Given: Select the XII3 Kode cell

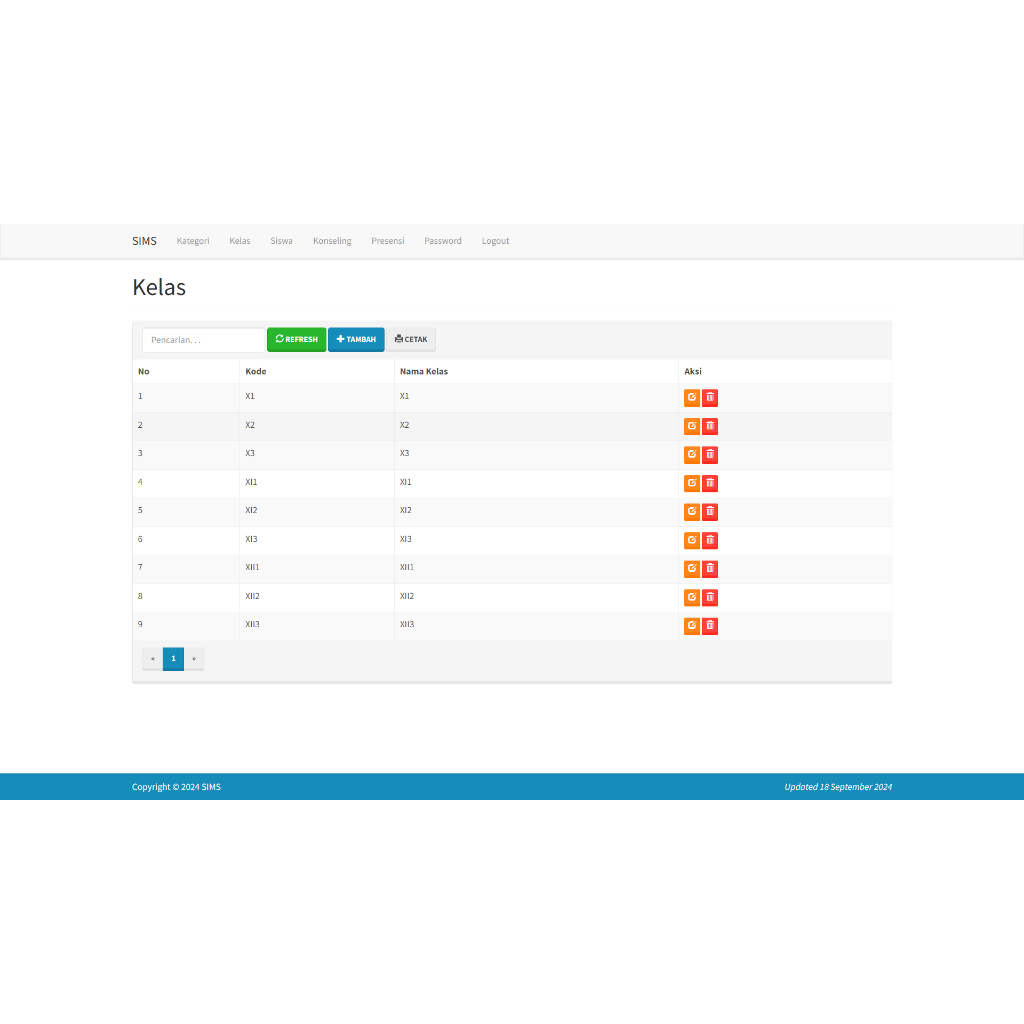Looking at the screenshot, I should (317, 626).
